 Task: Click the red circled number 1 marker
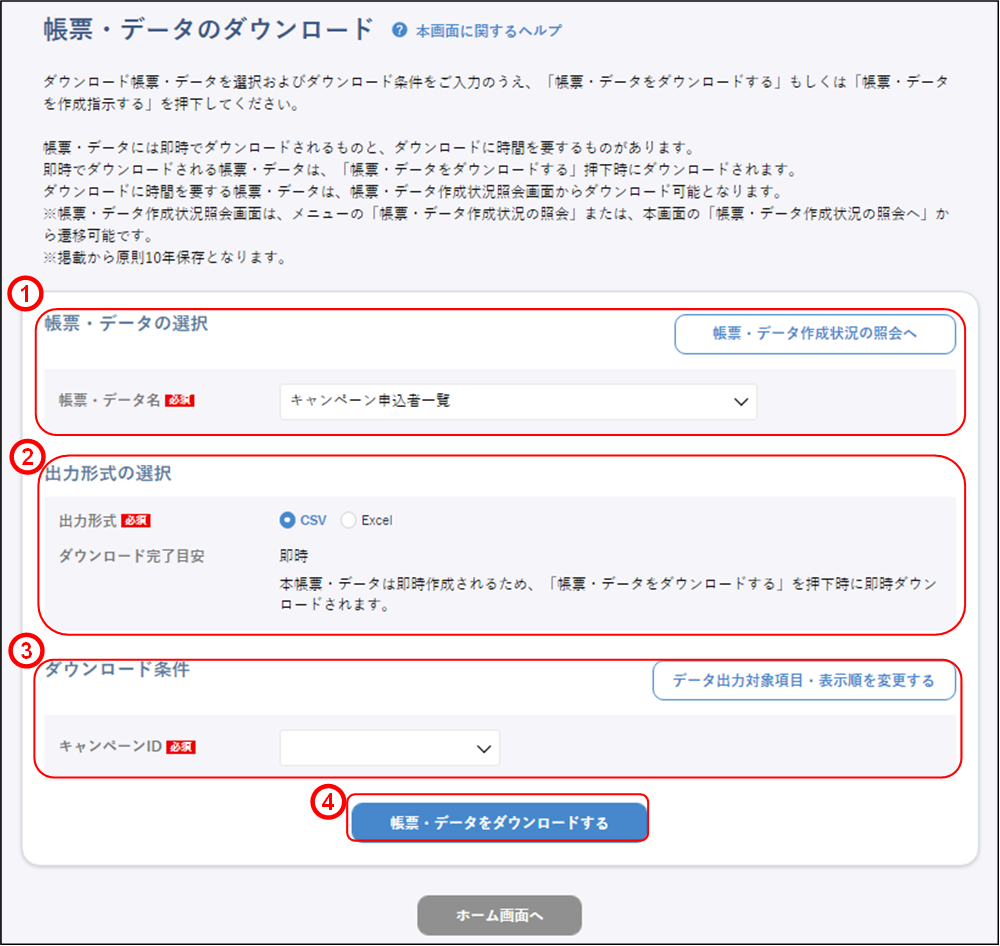[x=22, y=294]
